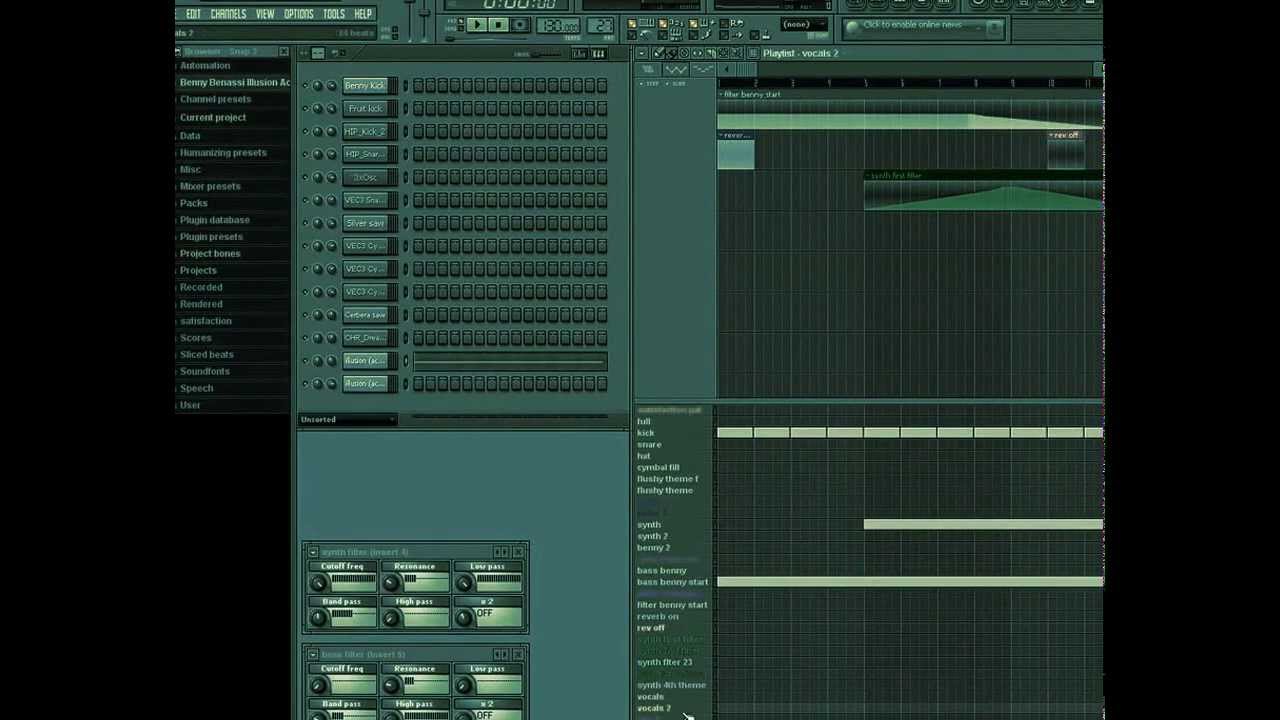Open the playlist menu dropdown arrow
This screenshot has height=720, width=1280.
pos(642,53)
